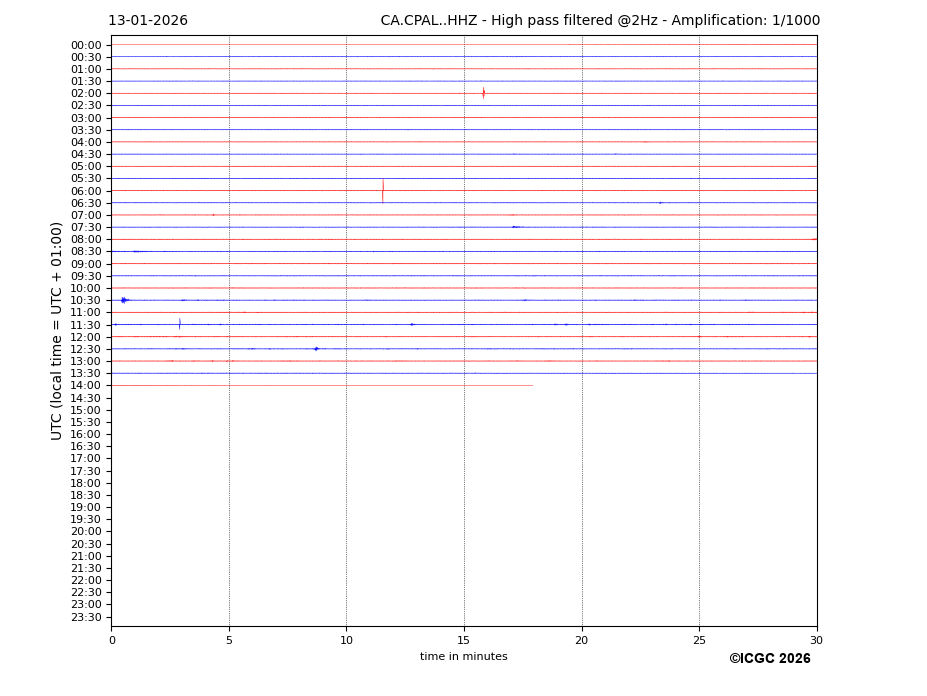This screenshot has height=696, width=927.
Task: Click the blue event on the 12:30 trace
Action: point(316,349)
